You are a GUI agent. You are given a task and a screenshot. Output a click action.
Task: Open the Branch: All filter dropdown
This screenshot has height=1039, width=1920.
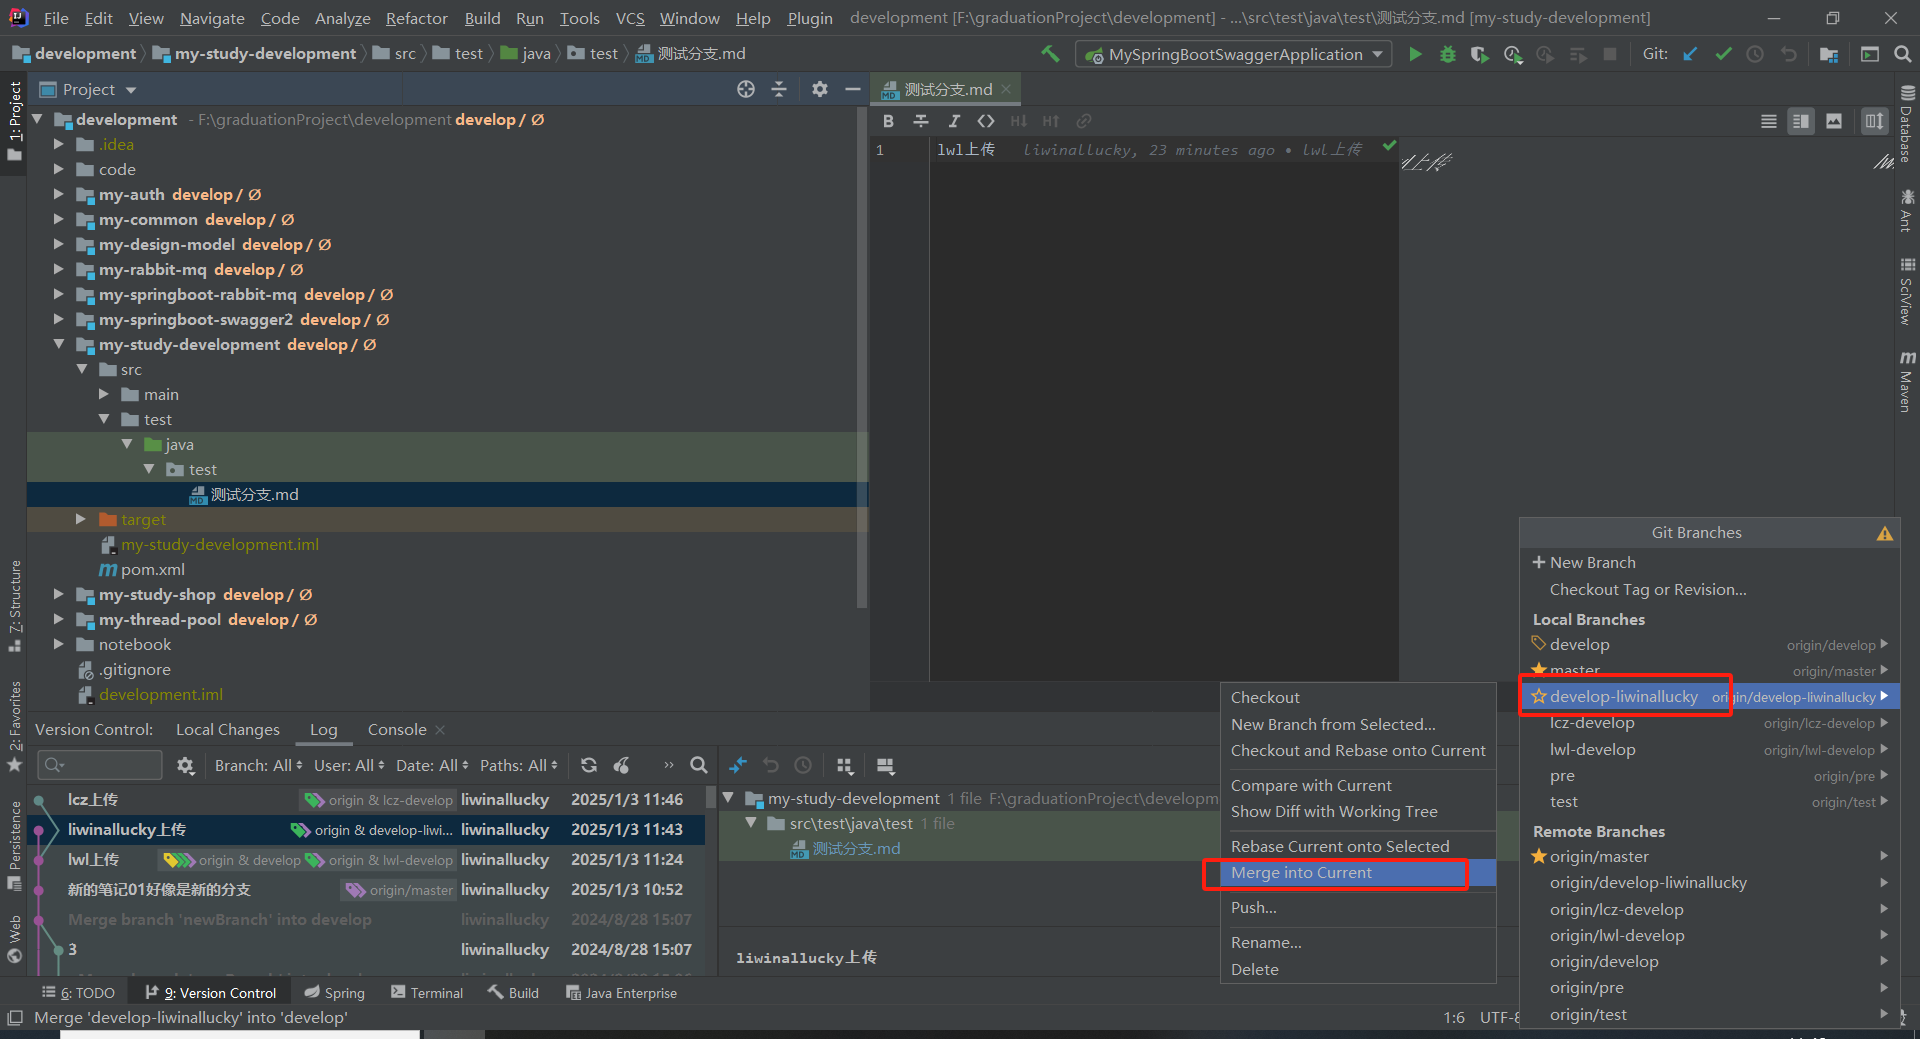pyautogui.click(x=258, y=765)
